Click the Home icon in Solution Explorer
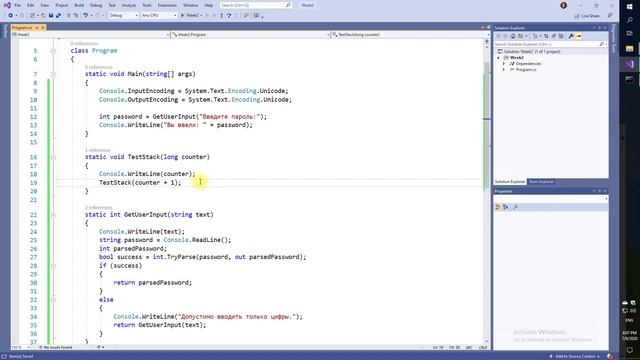 (x=513, y=36)
